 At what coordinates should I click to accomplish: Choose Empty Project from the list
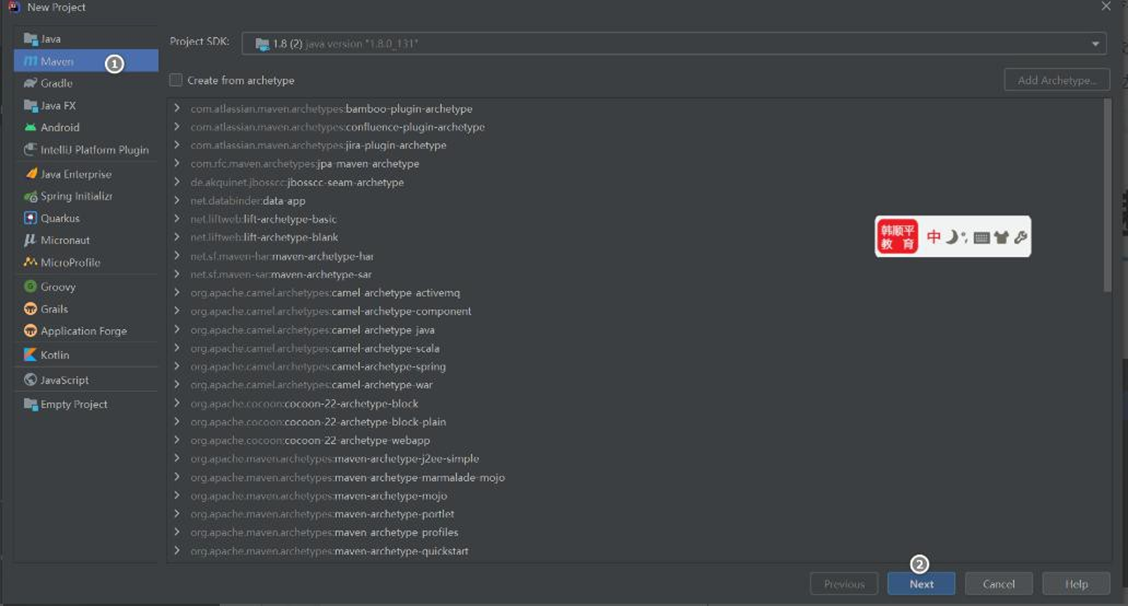[73, 404]
